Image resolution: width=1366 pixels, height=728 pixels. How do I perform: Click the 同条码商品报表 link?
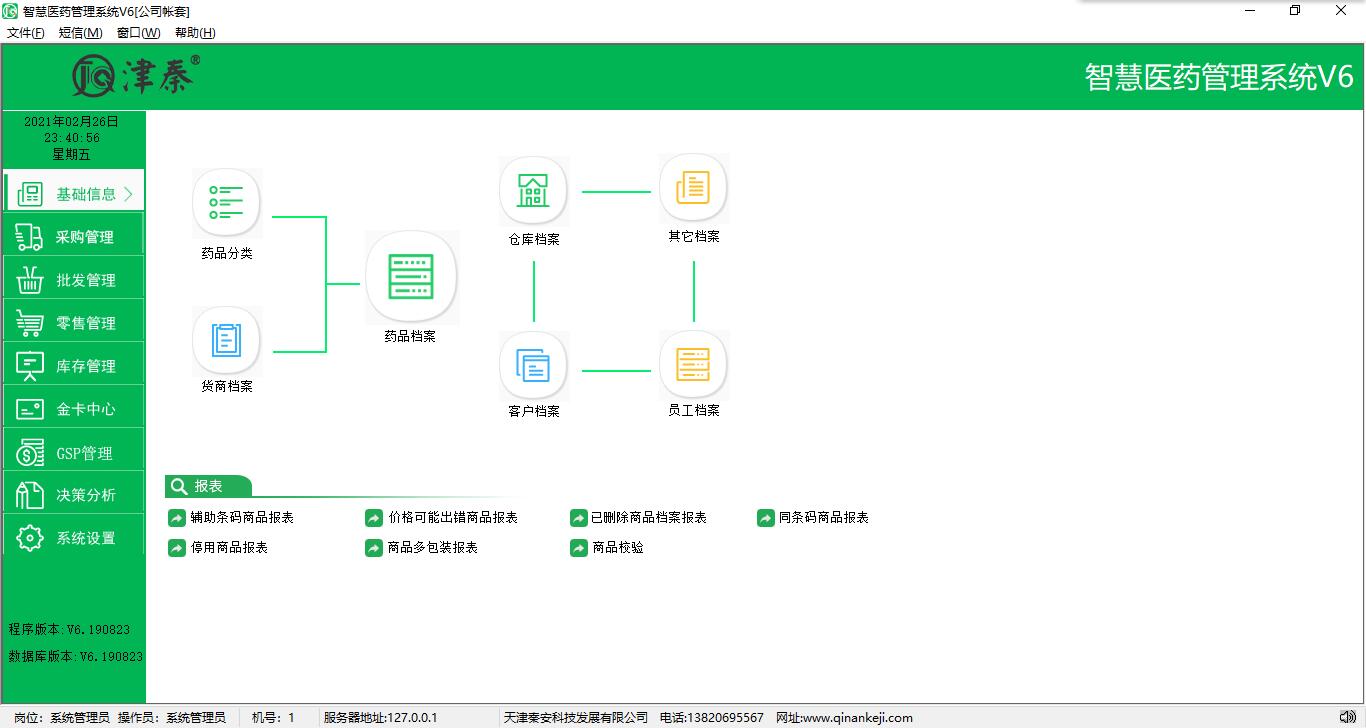(x=823, y=518)
